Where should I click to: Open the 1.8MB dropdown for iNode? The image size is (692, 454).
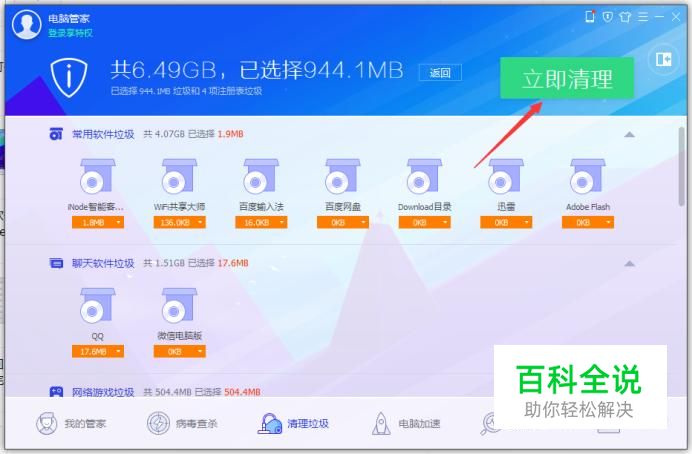(x=98, y=222)
